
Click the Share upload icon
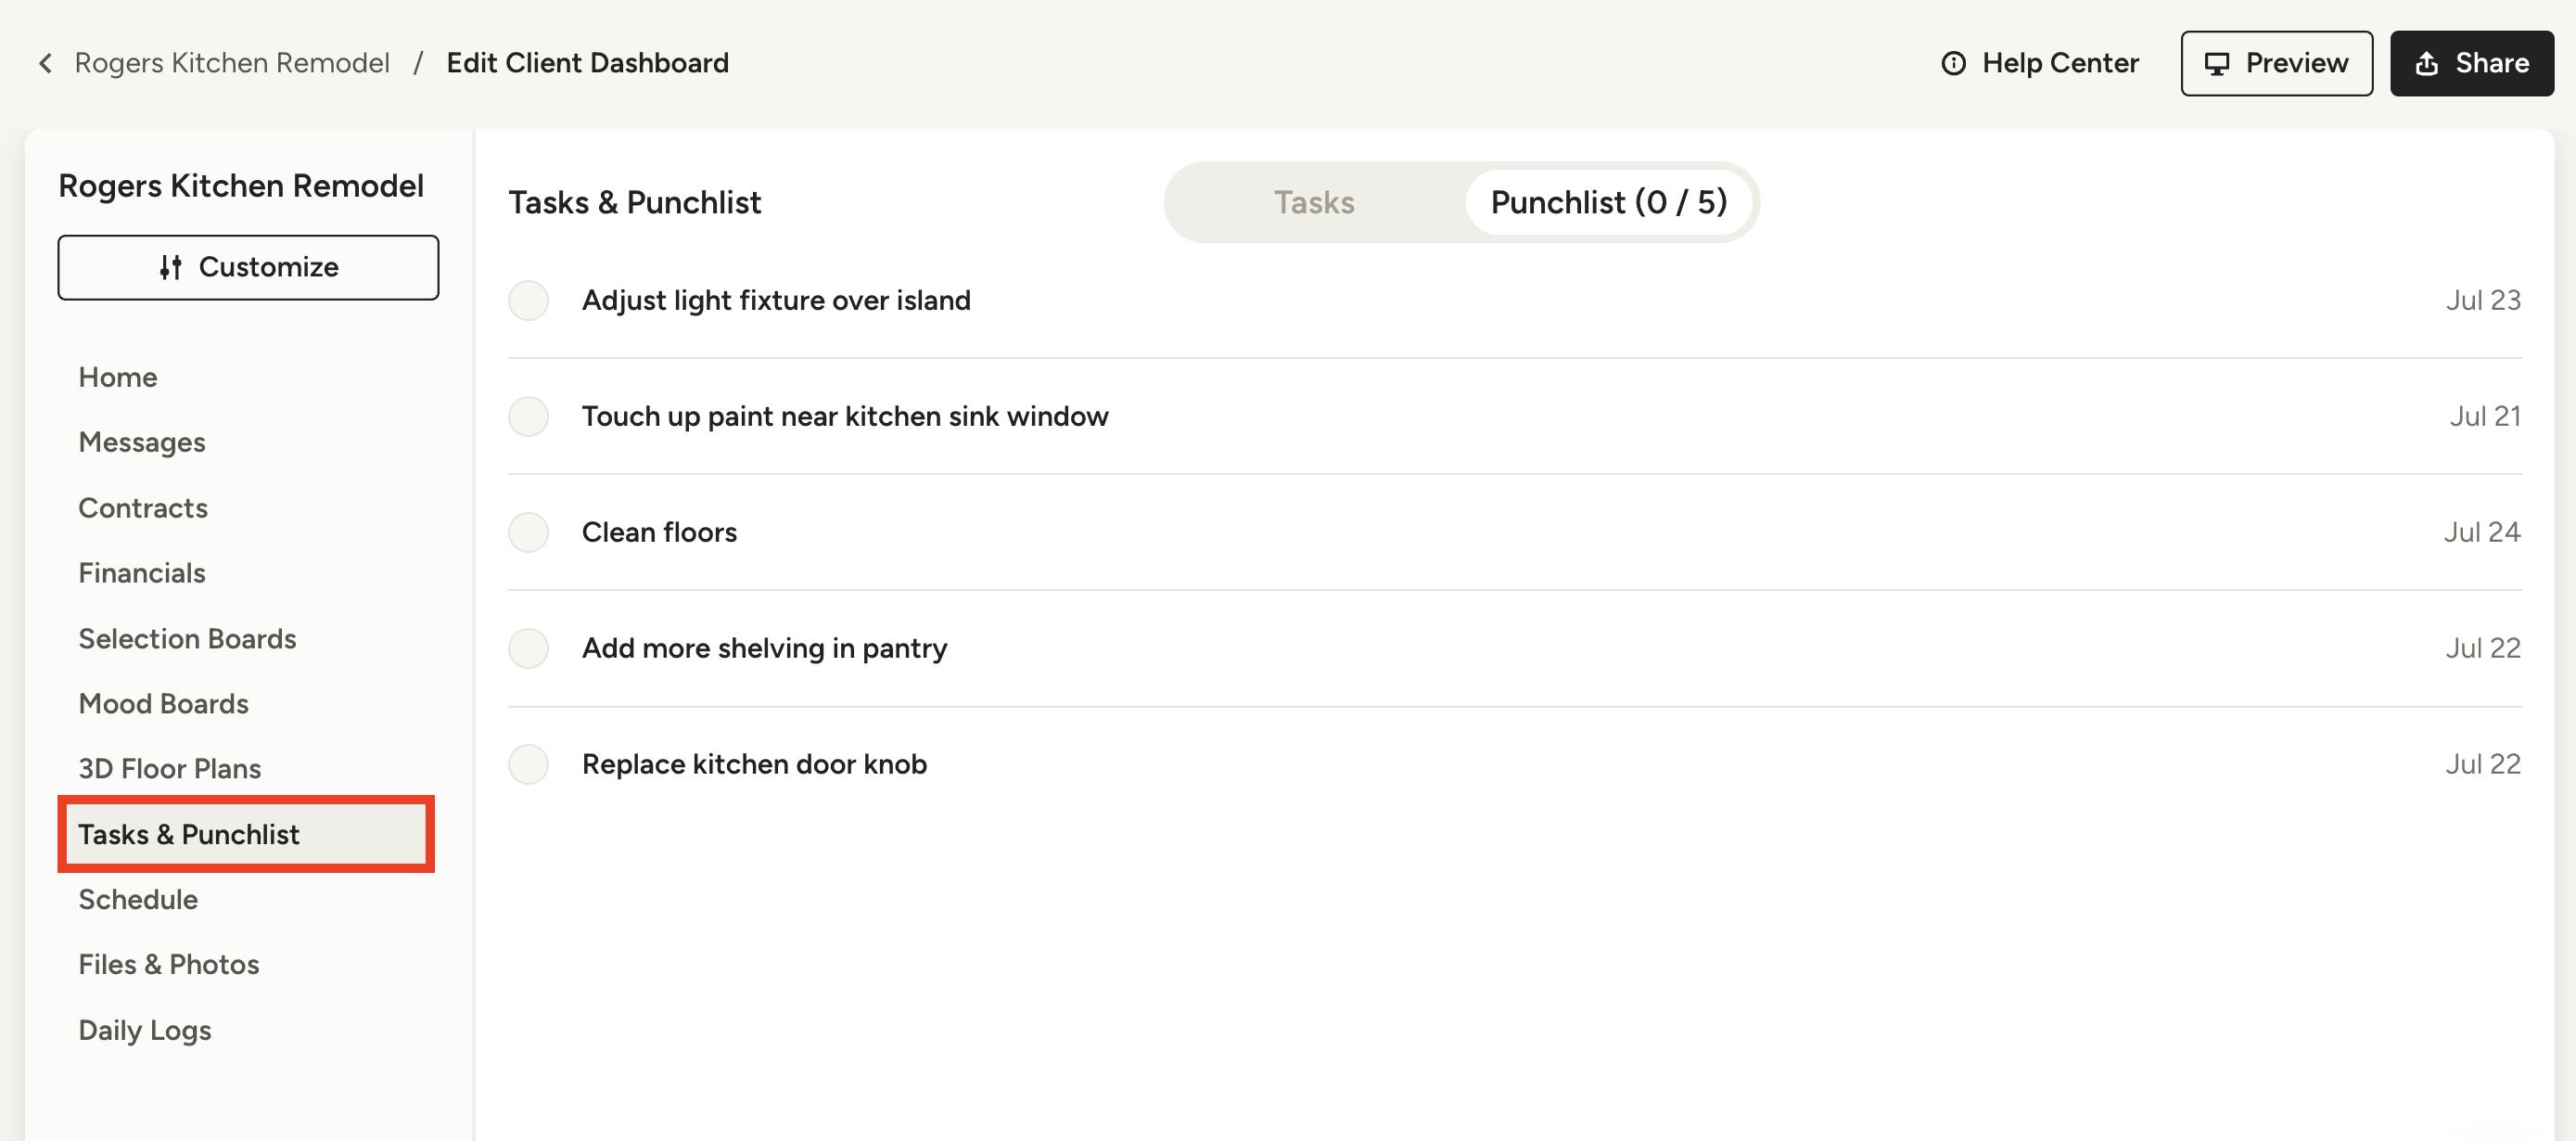(x=2426, y=63)
